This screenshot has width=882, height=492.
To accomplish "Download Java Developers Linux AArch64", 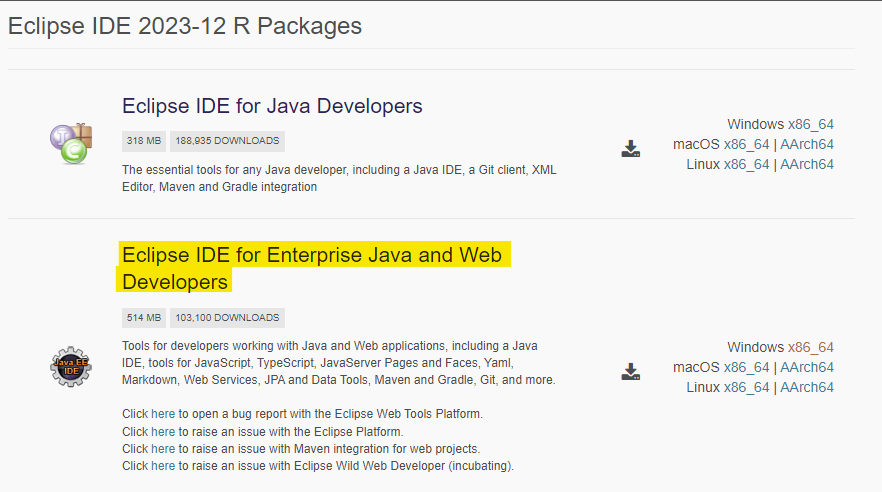I will pos(807,165).
